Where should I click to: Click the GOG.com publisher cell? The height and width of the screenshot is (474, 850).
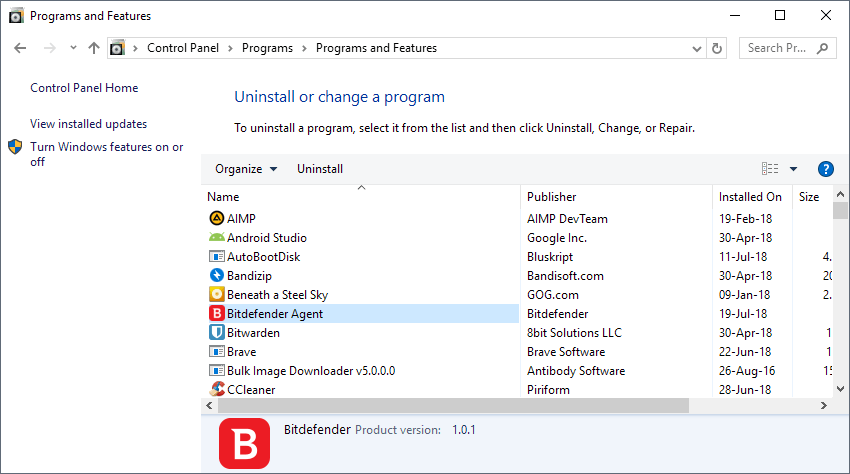tap(552, 294)
